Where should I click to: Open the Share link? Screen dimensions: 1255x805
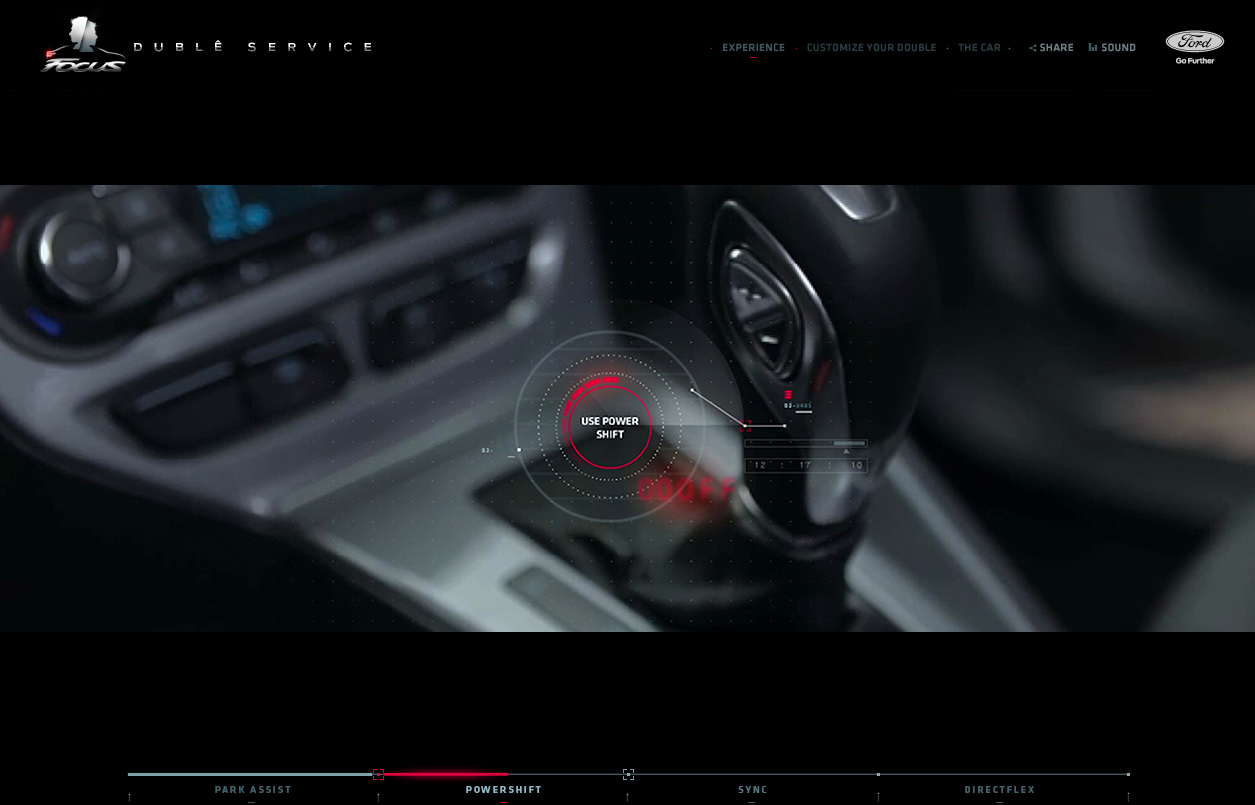(1056, 48)
